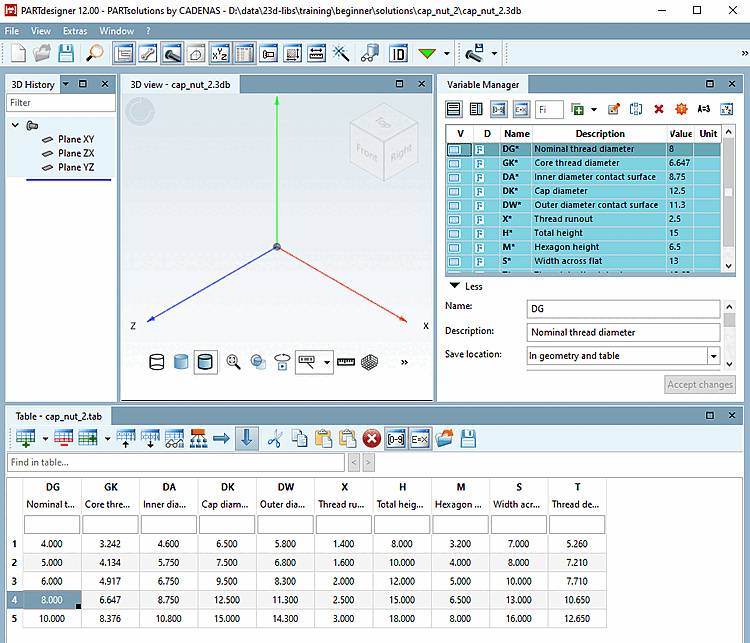Toggle the V column box for DG row
This screenshot has height=643, width=750.
[456, 149]
